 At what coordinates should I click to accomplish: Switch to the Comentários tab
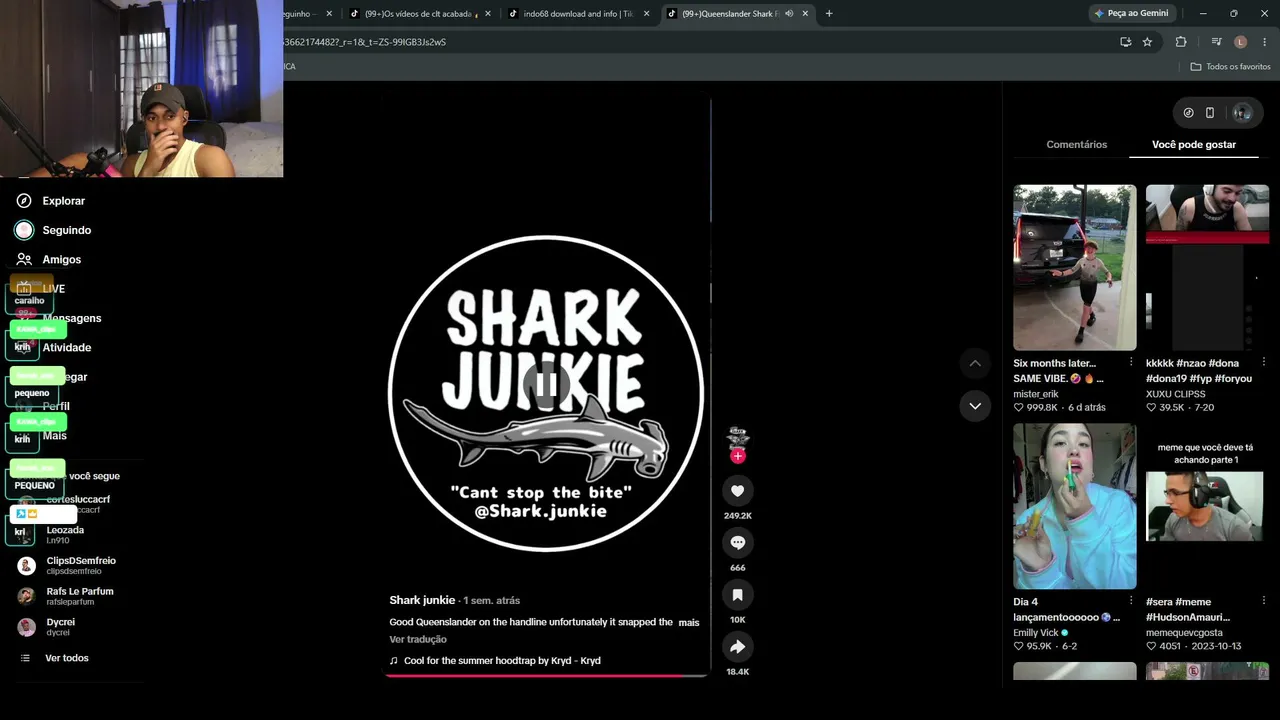(1076, 145)
